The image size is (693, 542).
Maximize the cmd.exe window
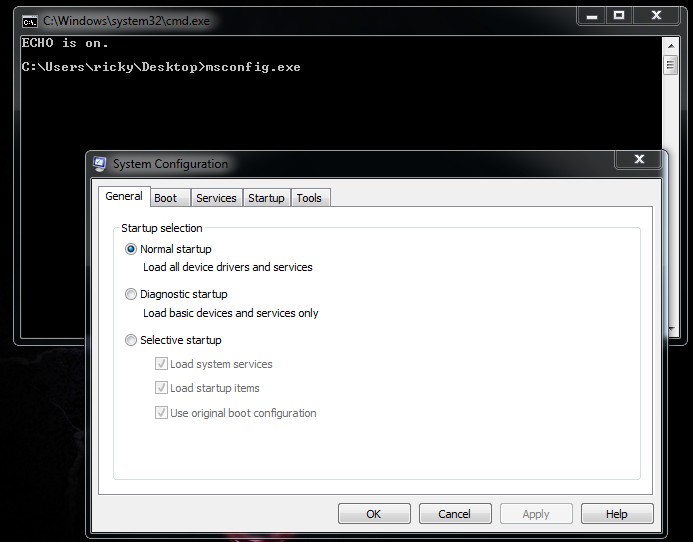click(619, 16)
